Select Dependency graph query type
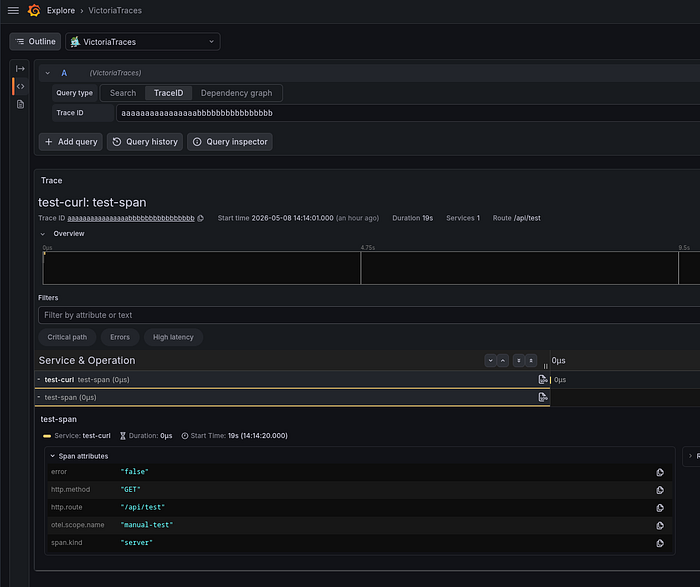Screen dimensions: 700x587 (x=236, y=93)
